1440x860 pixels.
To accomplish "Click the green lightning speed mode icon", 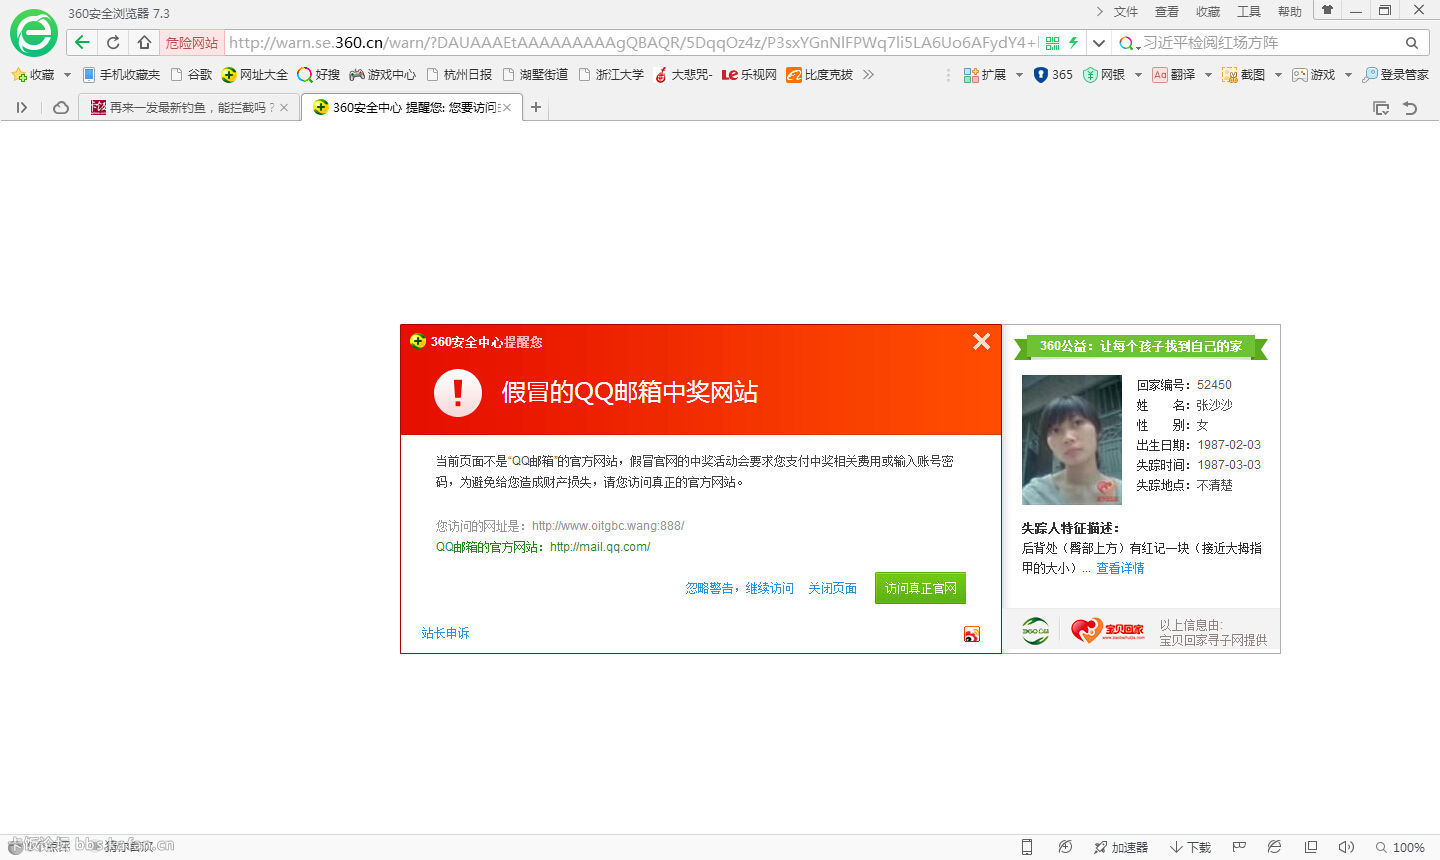I will [1073, 43].
